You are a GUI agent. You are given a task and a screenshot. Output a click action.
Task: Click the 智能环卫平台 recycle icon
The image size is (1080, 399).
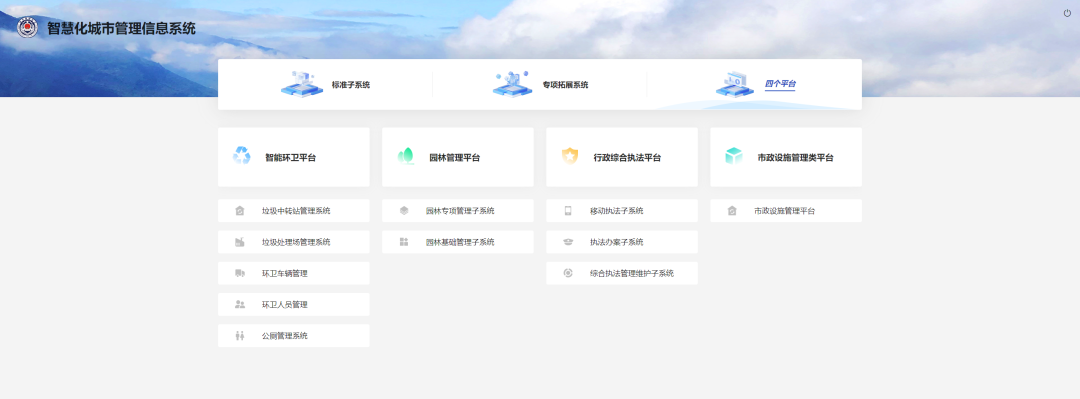(x=242, y=156)
